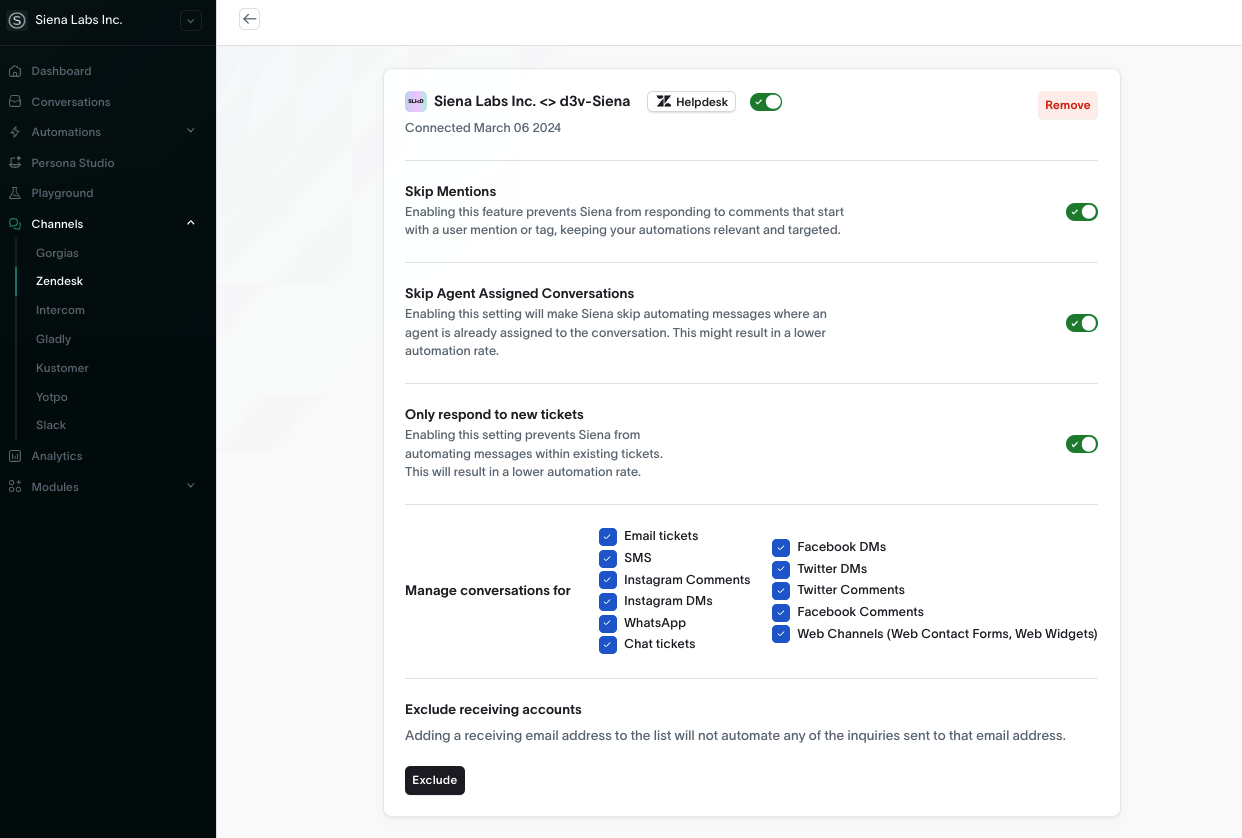Click the Siena Labs logo icon

click(x=16, y=20)
